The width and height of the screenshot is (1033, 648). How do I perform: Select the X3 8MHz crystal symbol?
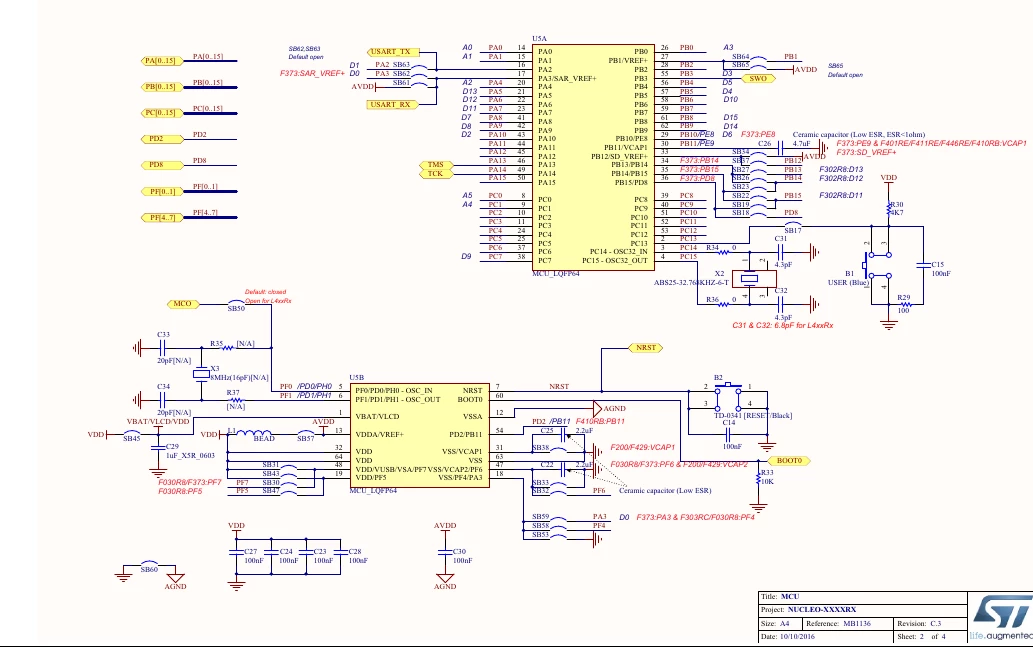[201, 374]
